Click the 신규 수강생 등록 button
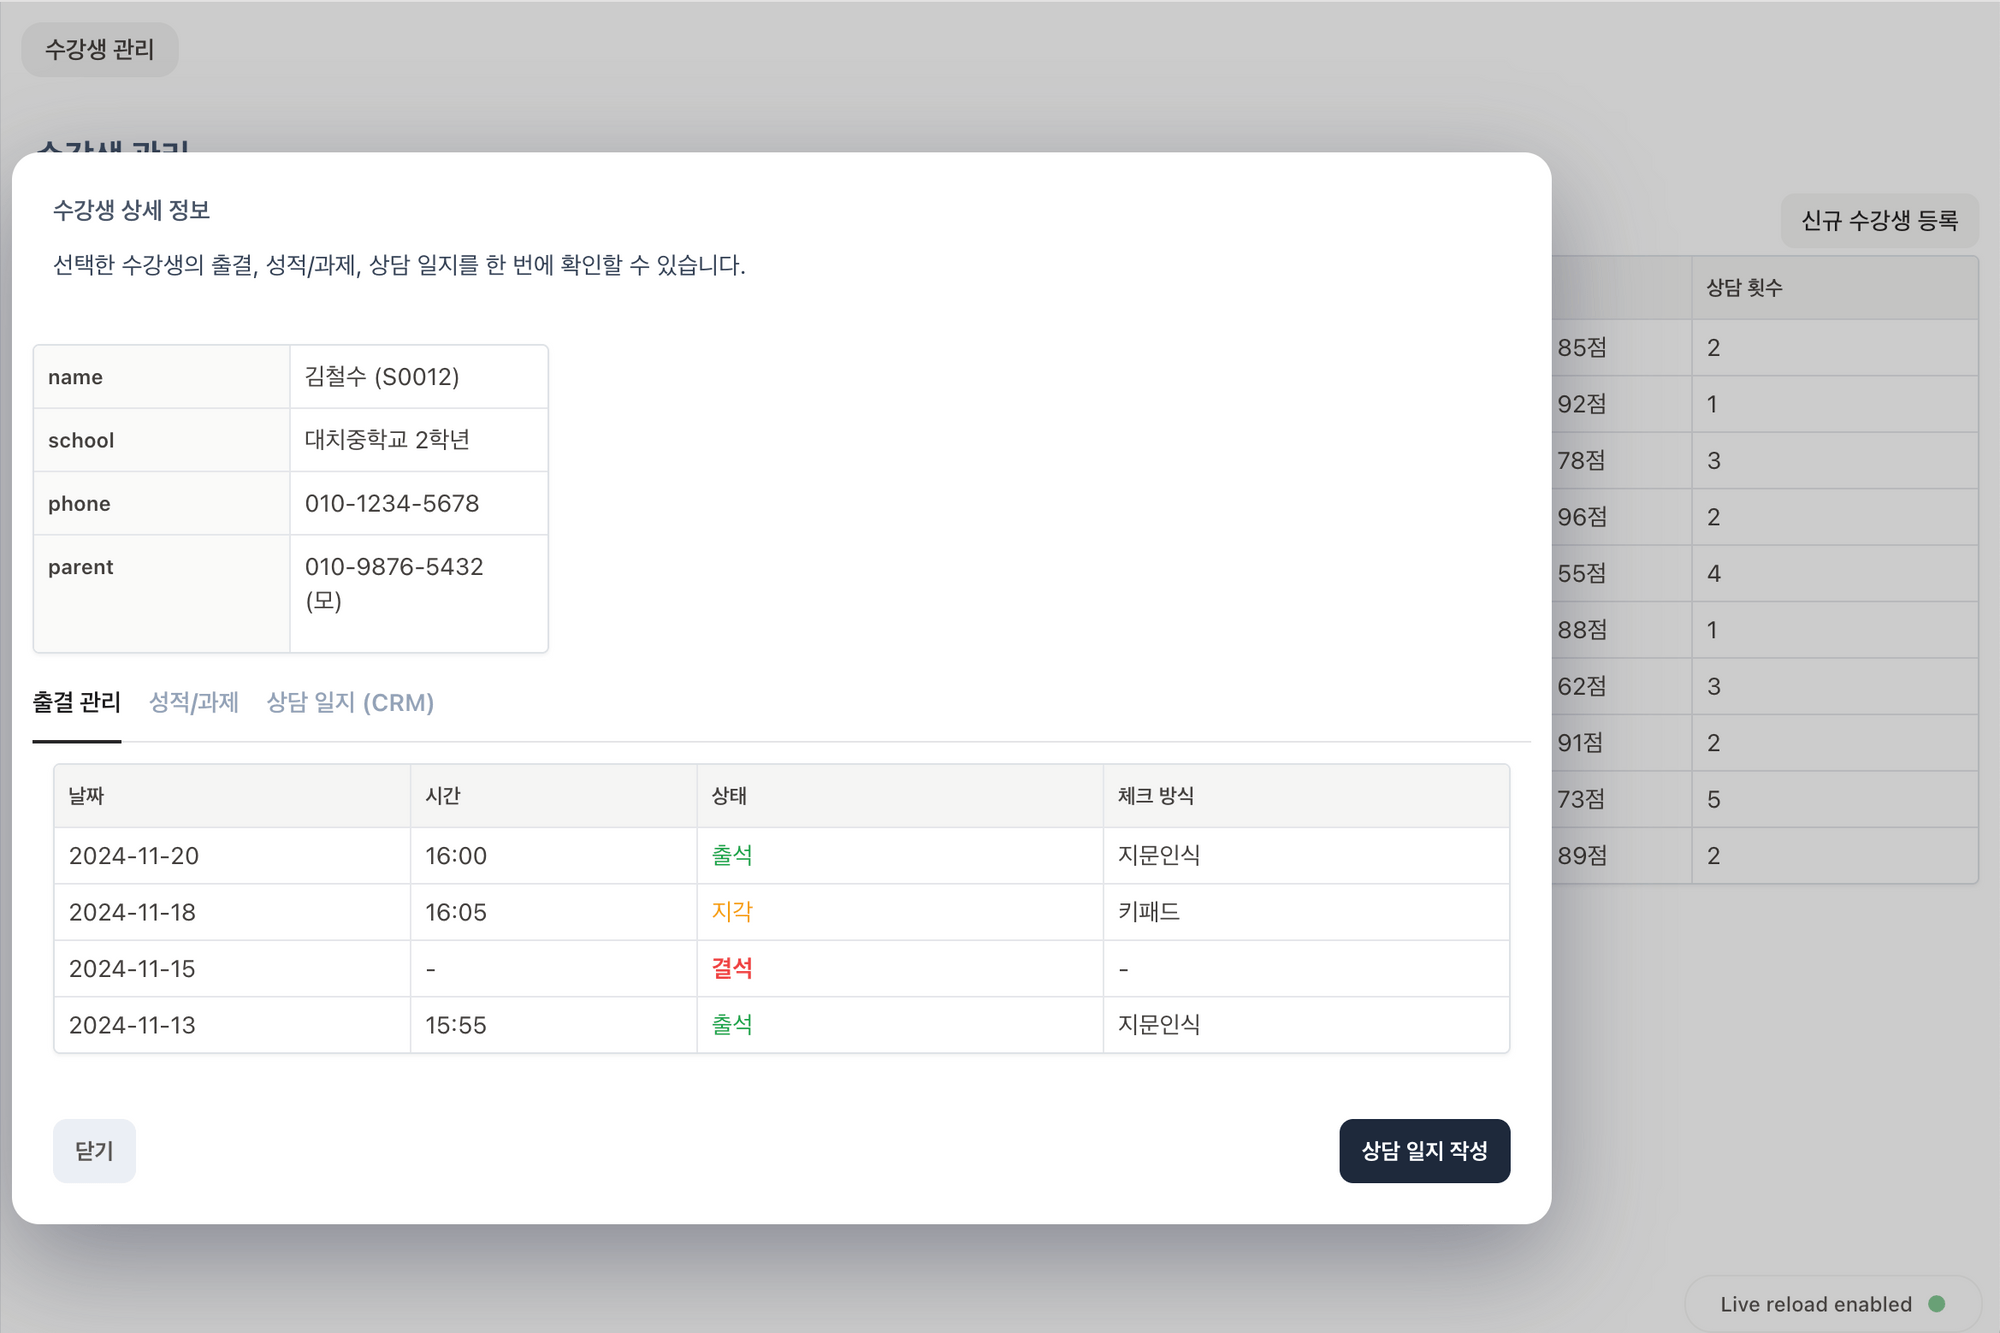This screenshot has height=1333, width=2000. click(1879, 221)
